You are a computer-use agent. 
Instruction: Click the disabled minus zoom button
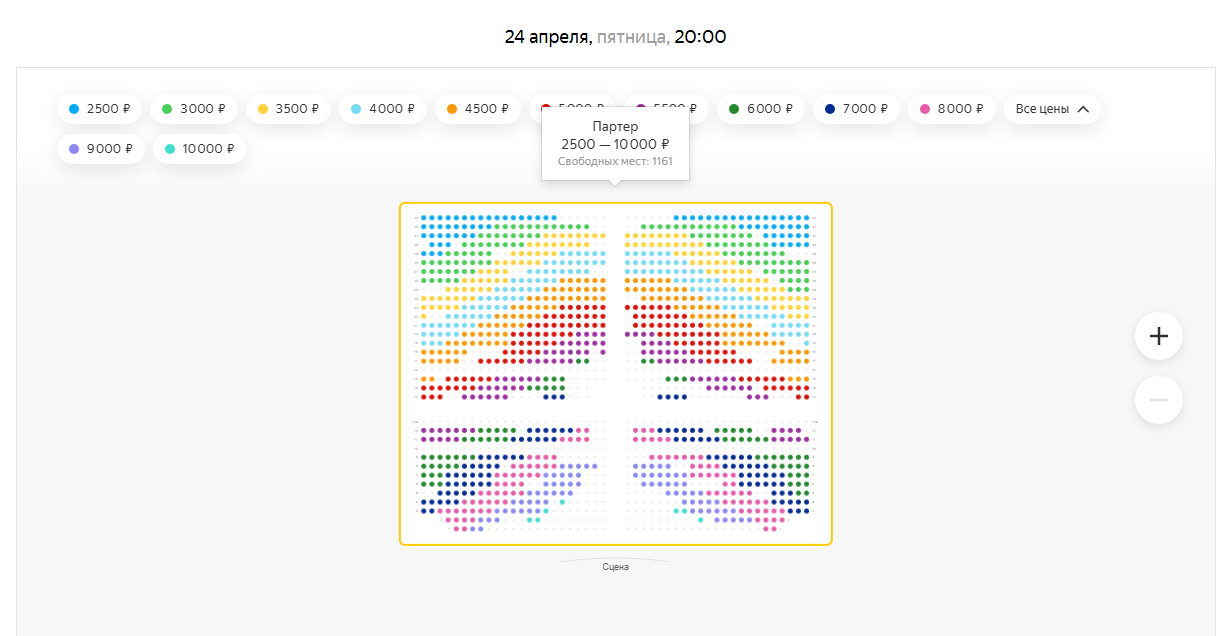coord(1158,401)
